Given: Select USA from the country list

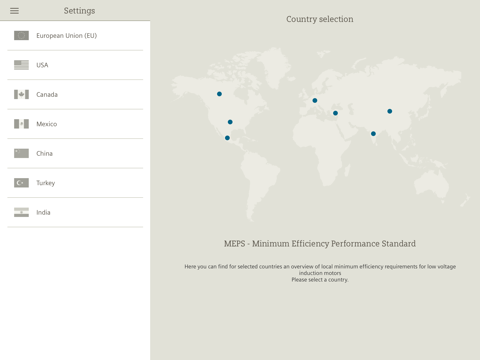Looking at the screenshot, I should (x=75, y=65).
